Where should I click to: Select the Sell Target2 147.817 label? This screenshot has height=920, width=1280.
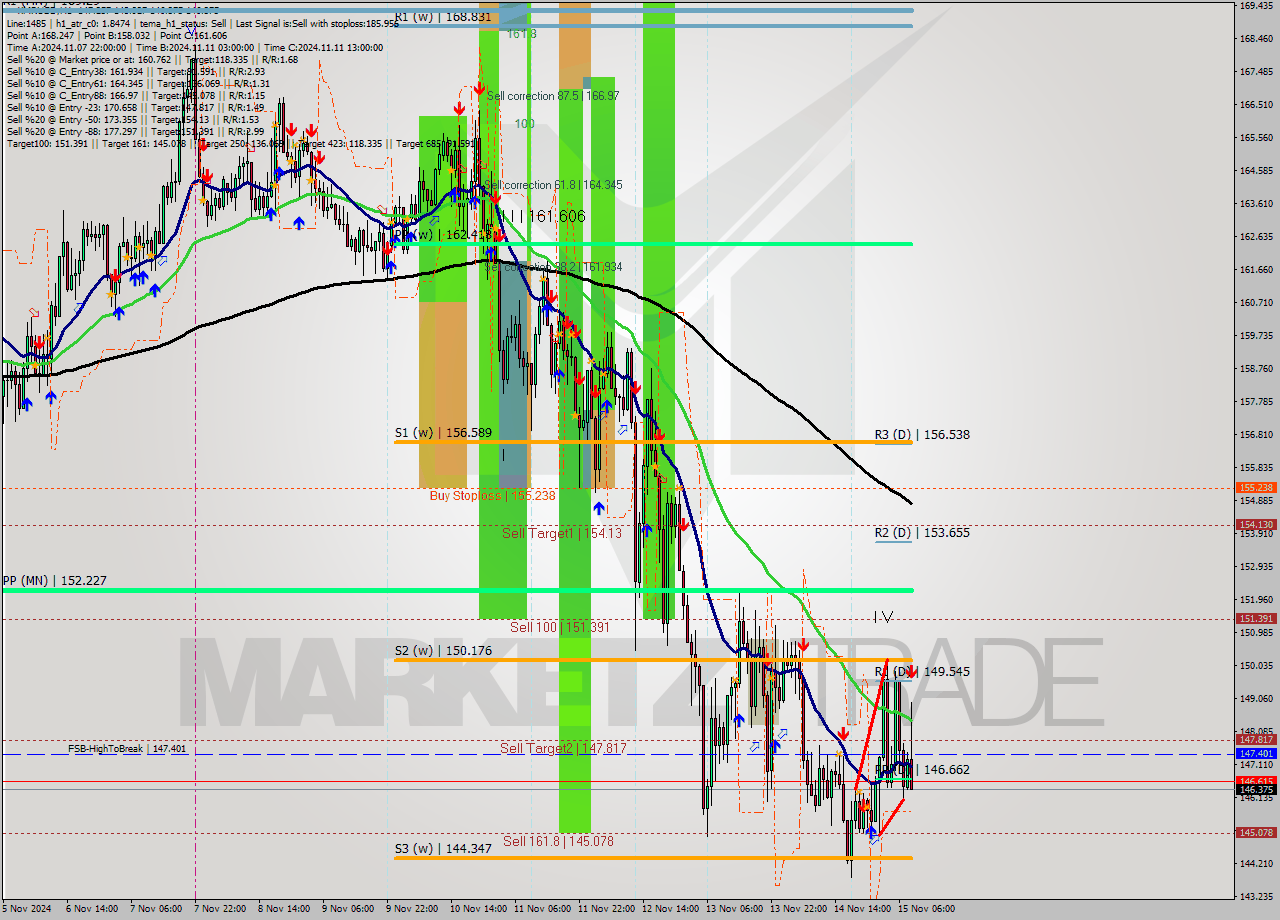point(563,748)
